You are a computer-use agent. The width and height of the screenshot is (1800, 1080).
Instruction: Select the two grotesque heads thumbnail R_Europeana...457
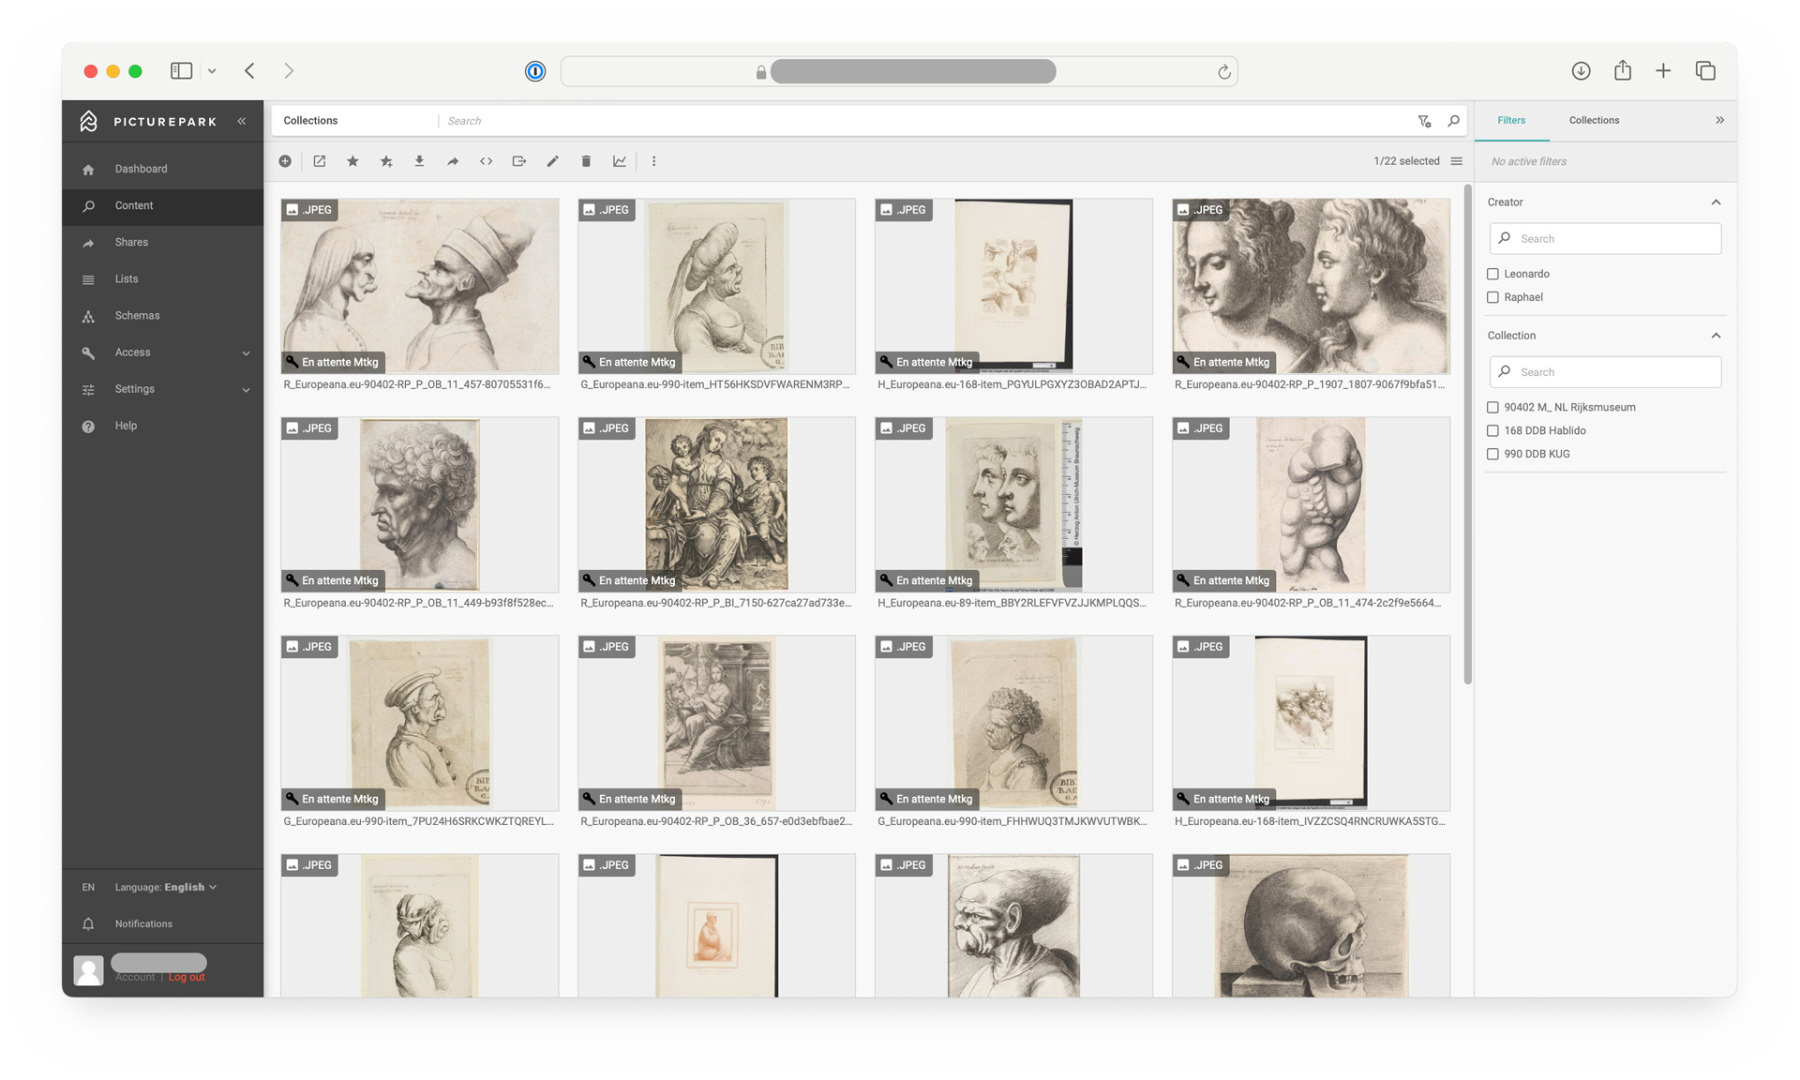click(420, 286)
